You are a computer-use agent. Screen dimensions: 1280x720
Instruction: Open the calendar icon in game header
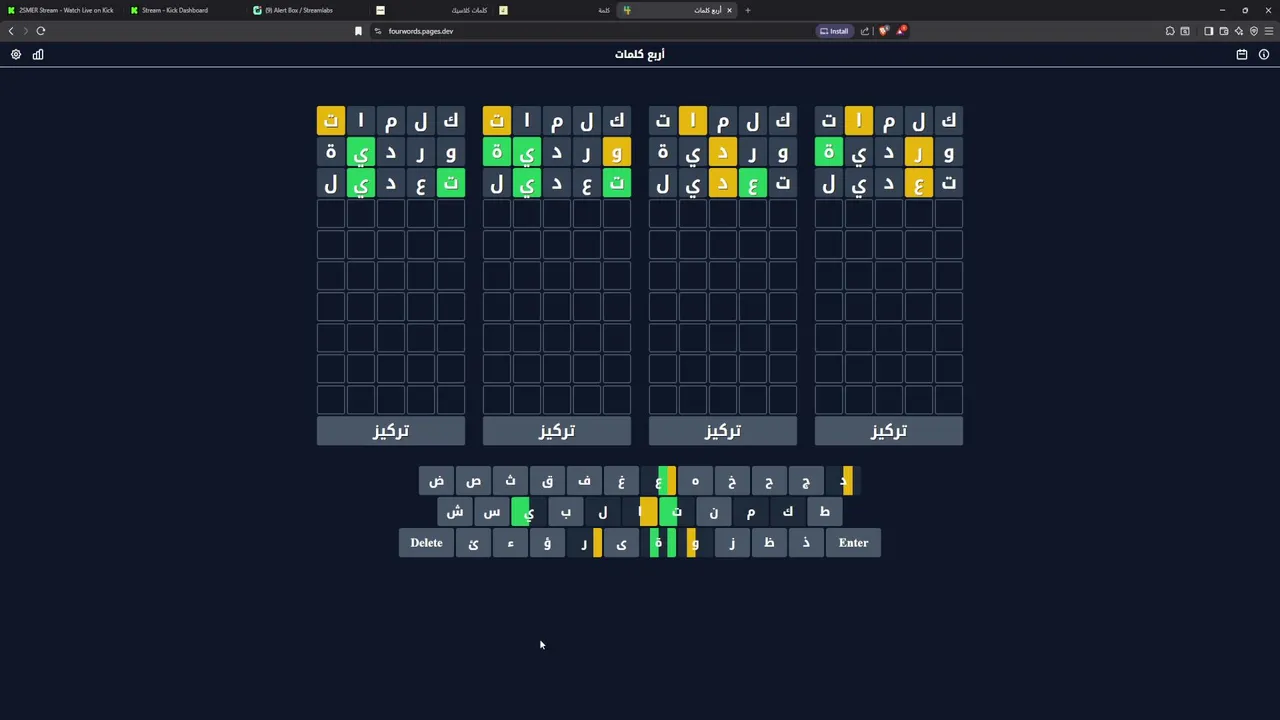[1242, 55]
